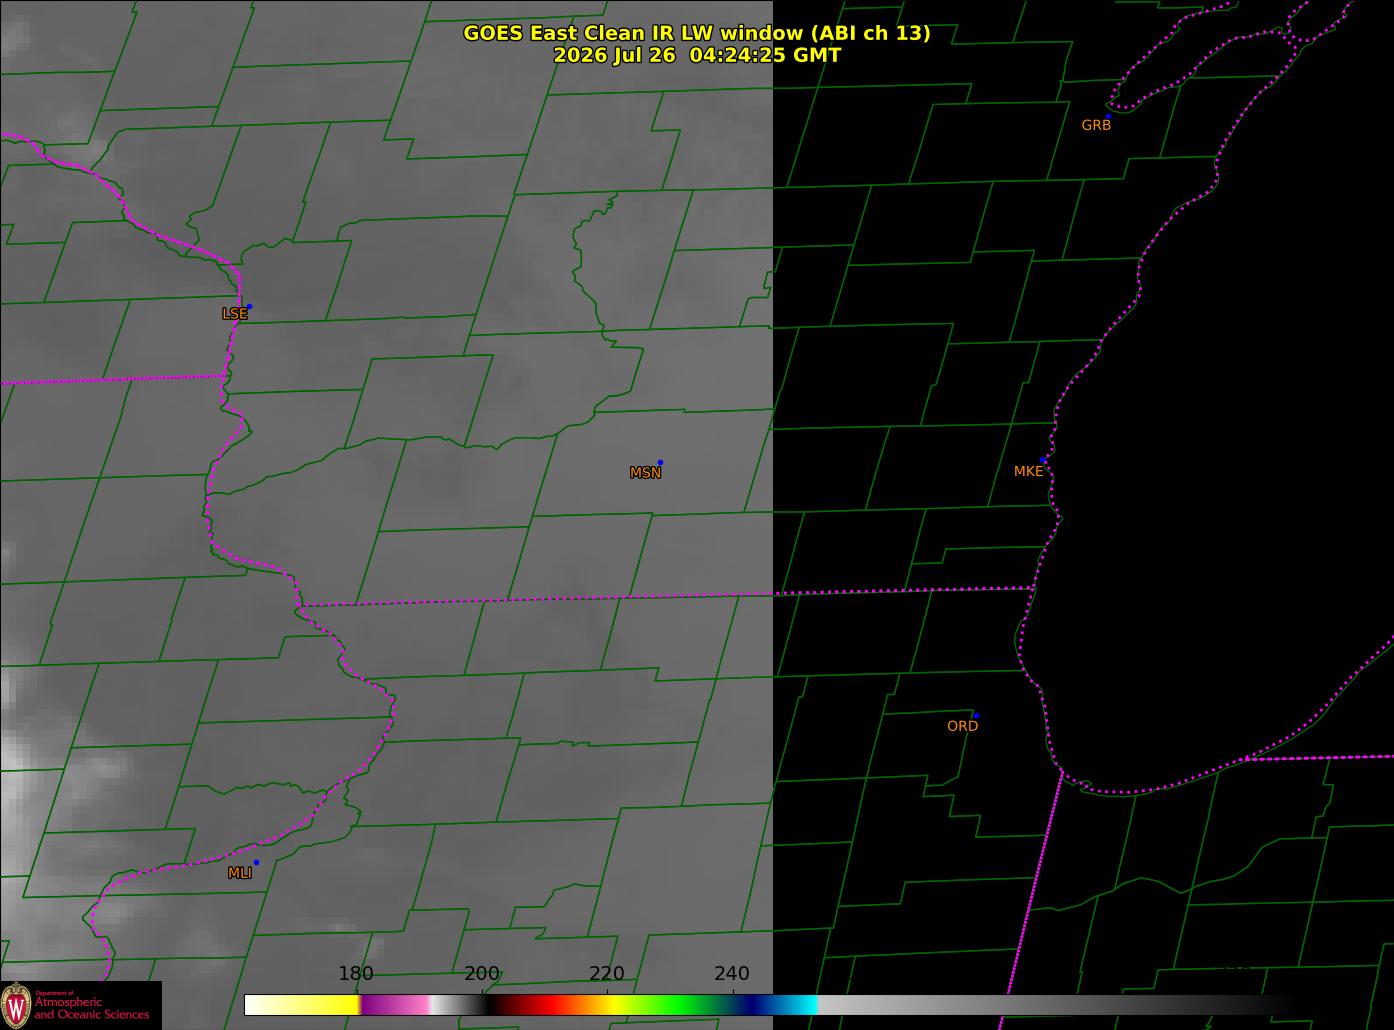Screen dimensions: 1394x1030
Task: Click the ORD station marker
Action: [x=976, y=715]
